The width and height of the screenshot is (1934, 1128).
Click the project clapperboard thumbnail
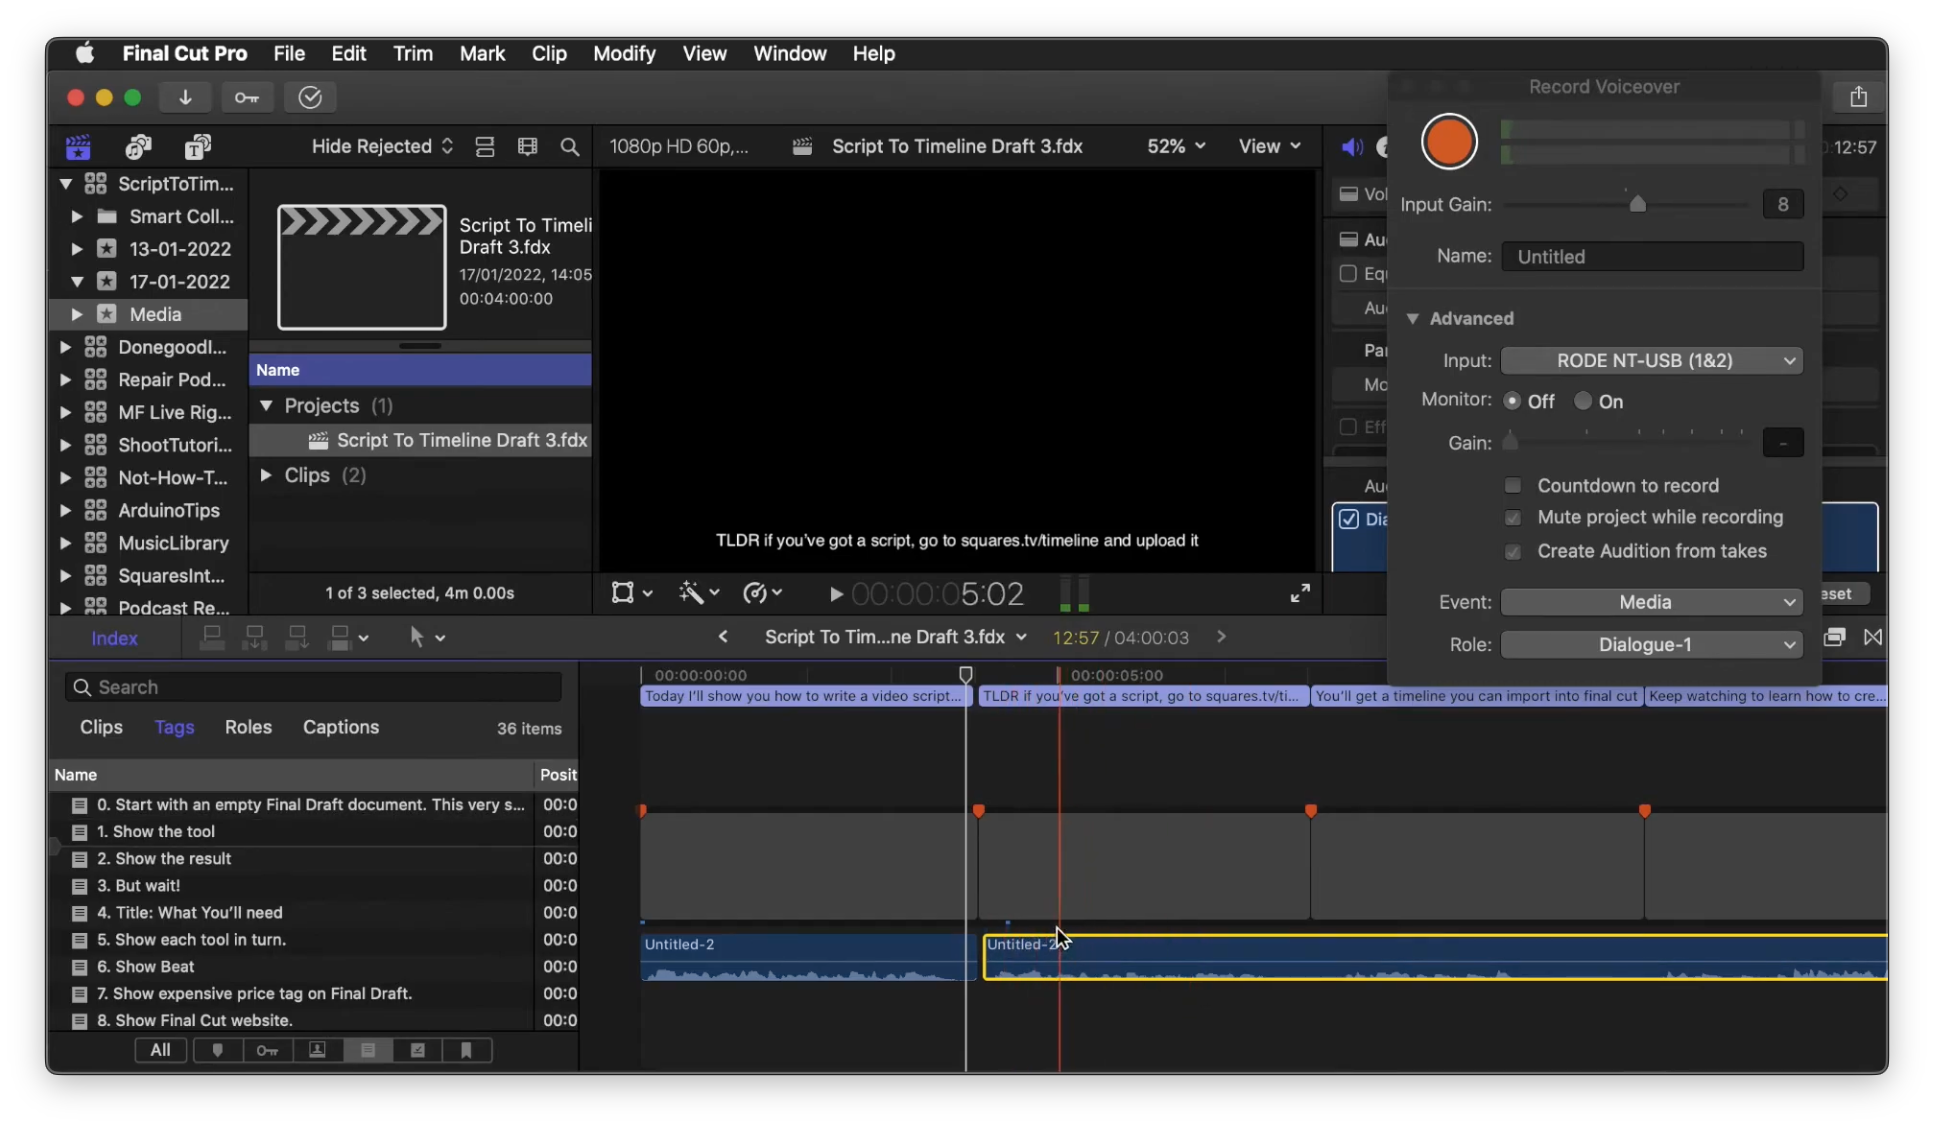tap(362, 267)
